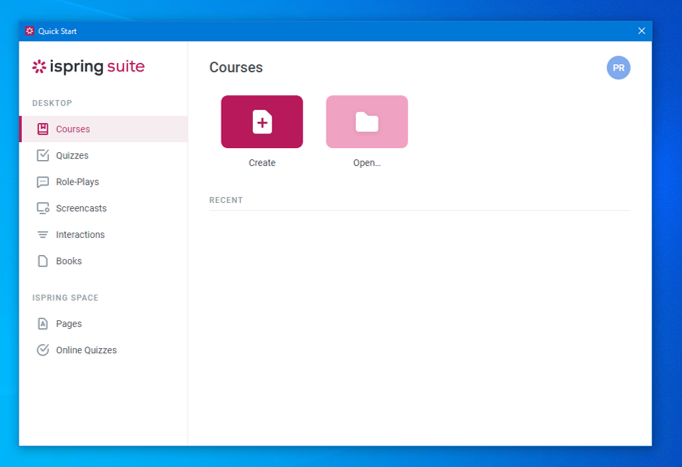Create a new course with the plus tile
682x467 pixels.
[x=262, y=122]
